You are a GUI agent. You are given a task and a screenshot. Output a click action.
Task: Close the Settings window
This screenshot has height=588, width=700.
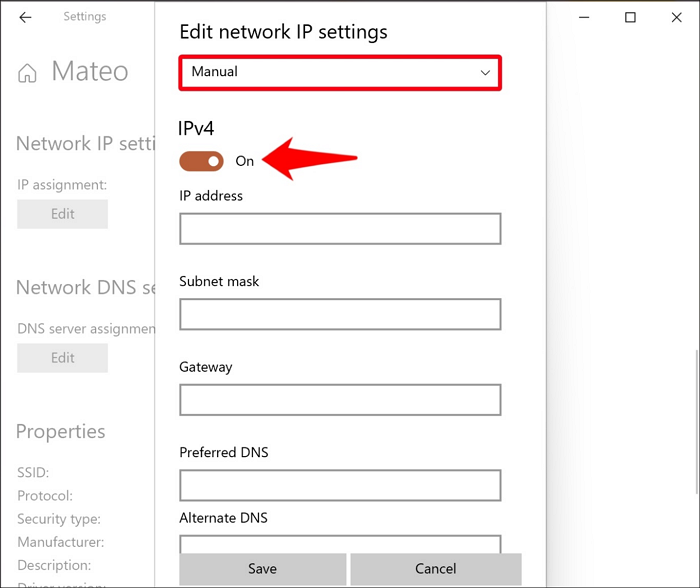tap(676, 17)
